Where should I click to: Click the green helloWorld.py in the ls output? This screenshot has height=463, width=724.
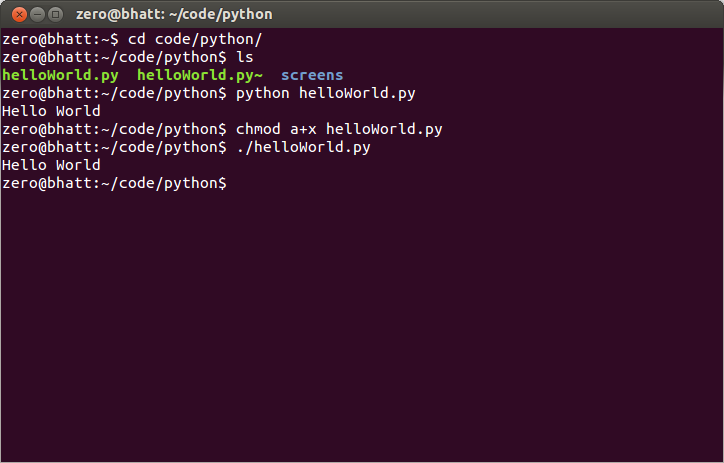[x=60, y=75]
